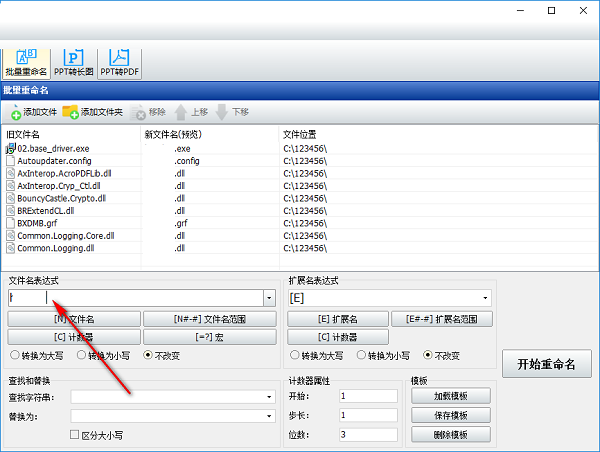Select filename 转换为大写 radio option
The image size is (600, 452).
14,355
